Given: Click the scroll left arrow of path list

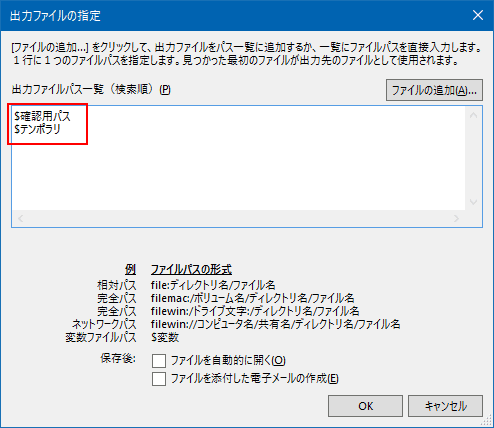Looking at the screenshot, I should 21,219.
